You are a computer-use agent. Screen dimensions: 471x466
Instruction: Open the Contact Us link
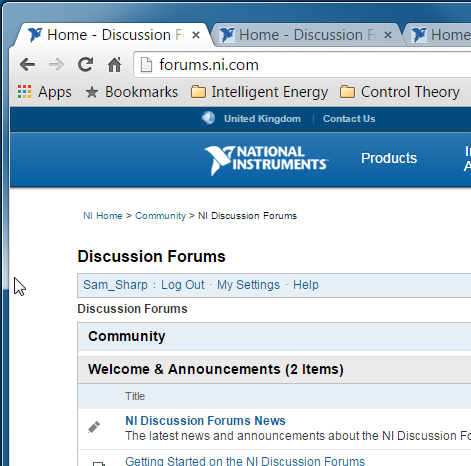pos(349,119)
